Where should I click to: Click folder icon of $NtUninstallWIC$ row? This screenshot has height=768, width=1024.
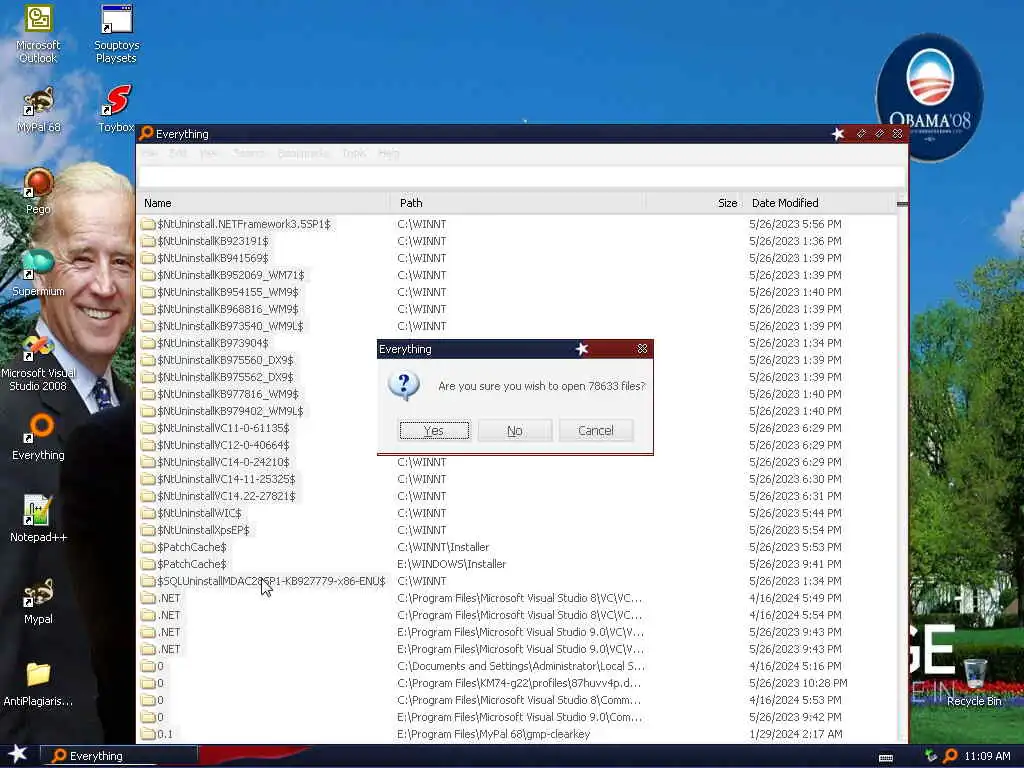pyautogui.click(x=148, y=513)
